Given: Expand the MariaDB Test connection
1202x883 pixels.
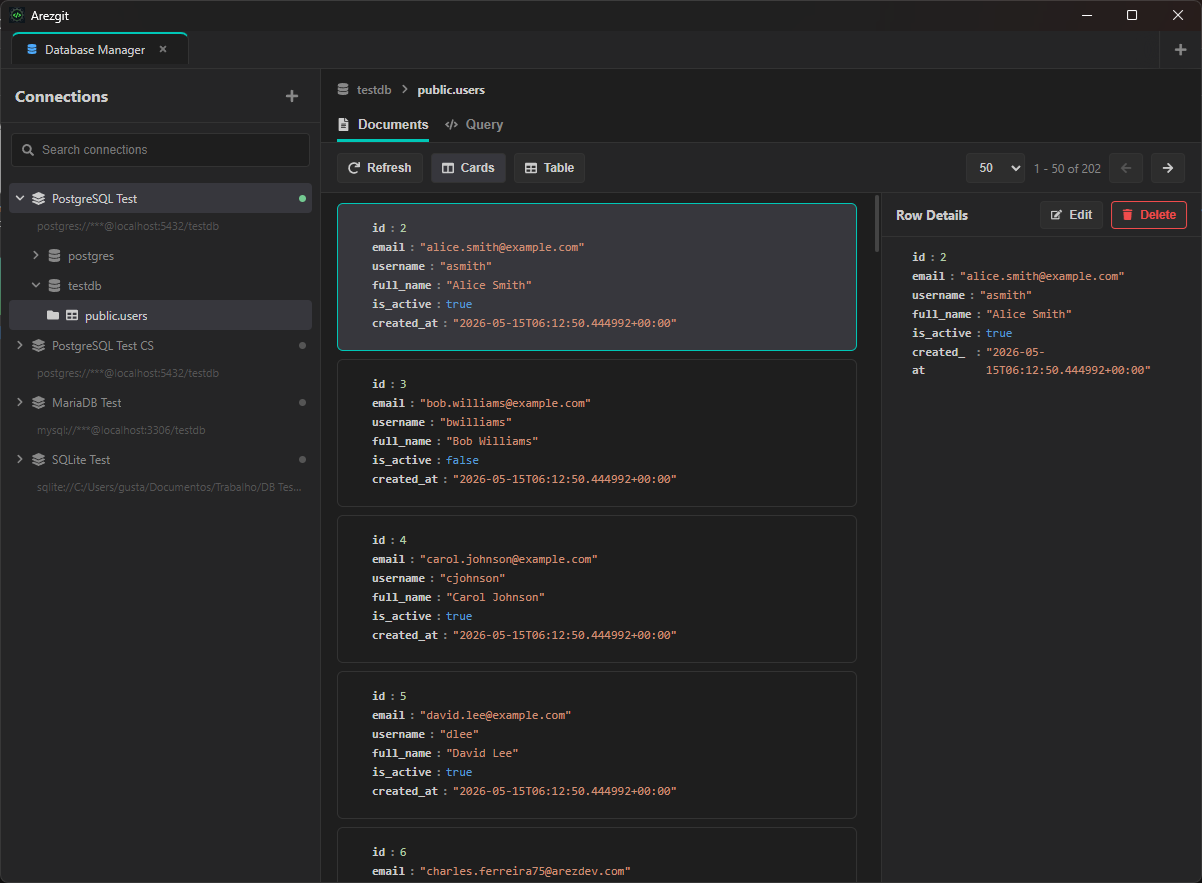Looking at the screenshot, I should tap(20, 402).
